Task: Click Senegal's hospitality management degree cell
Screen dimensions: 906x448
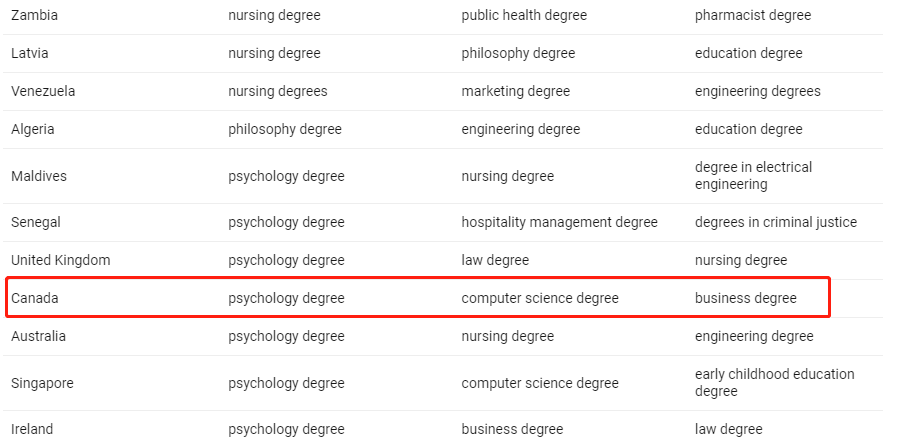Action: click(x=559, y=222)
